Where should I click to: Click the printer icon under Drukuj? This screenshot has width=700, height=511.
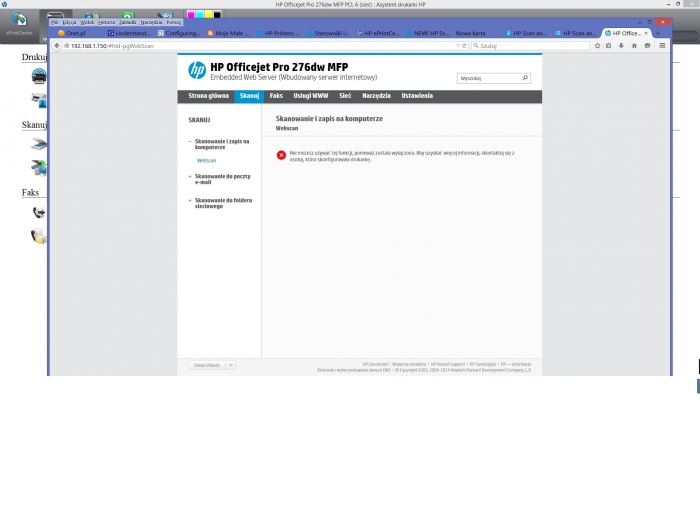point(39,76)
